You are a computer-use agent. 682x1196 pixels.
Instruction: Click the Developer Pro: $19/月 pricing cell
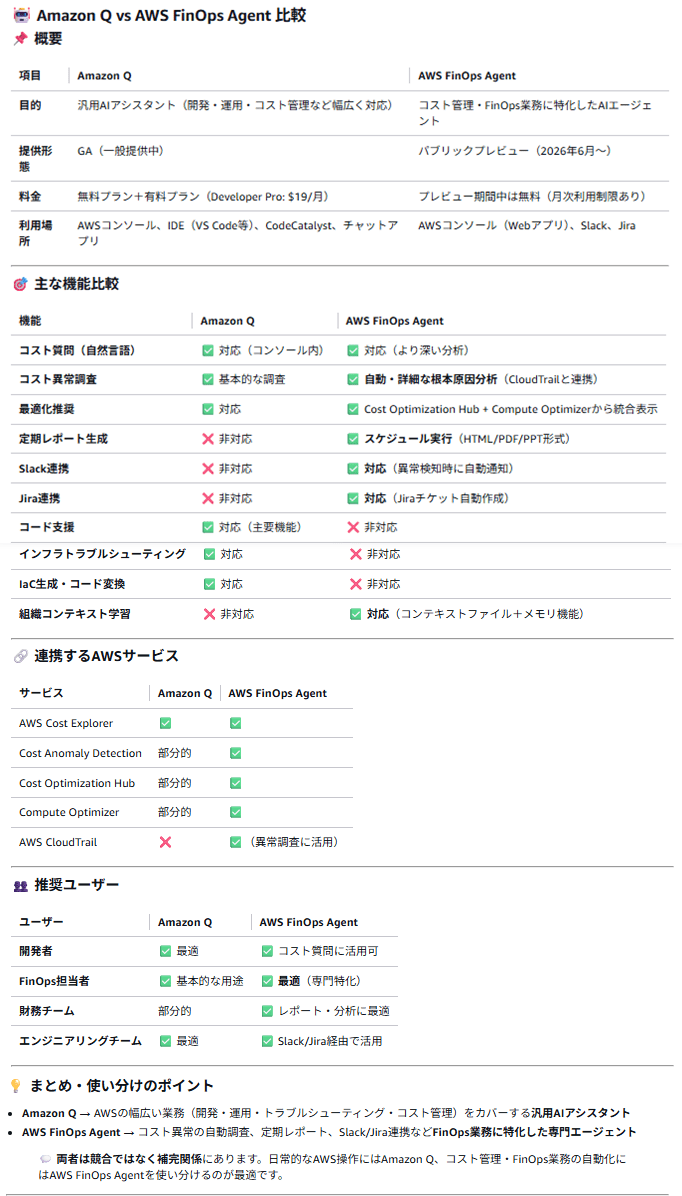[x=203, y=197]
